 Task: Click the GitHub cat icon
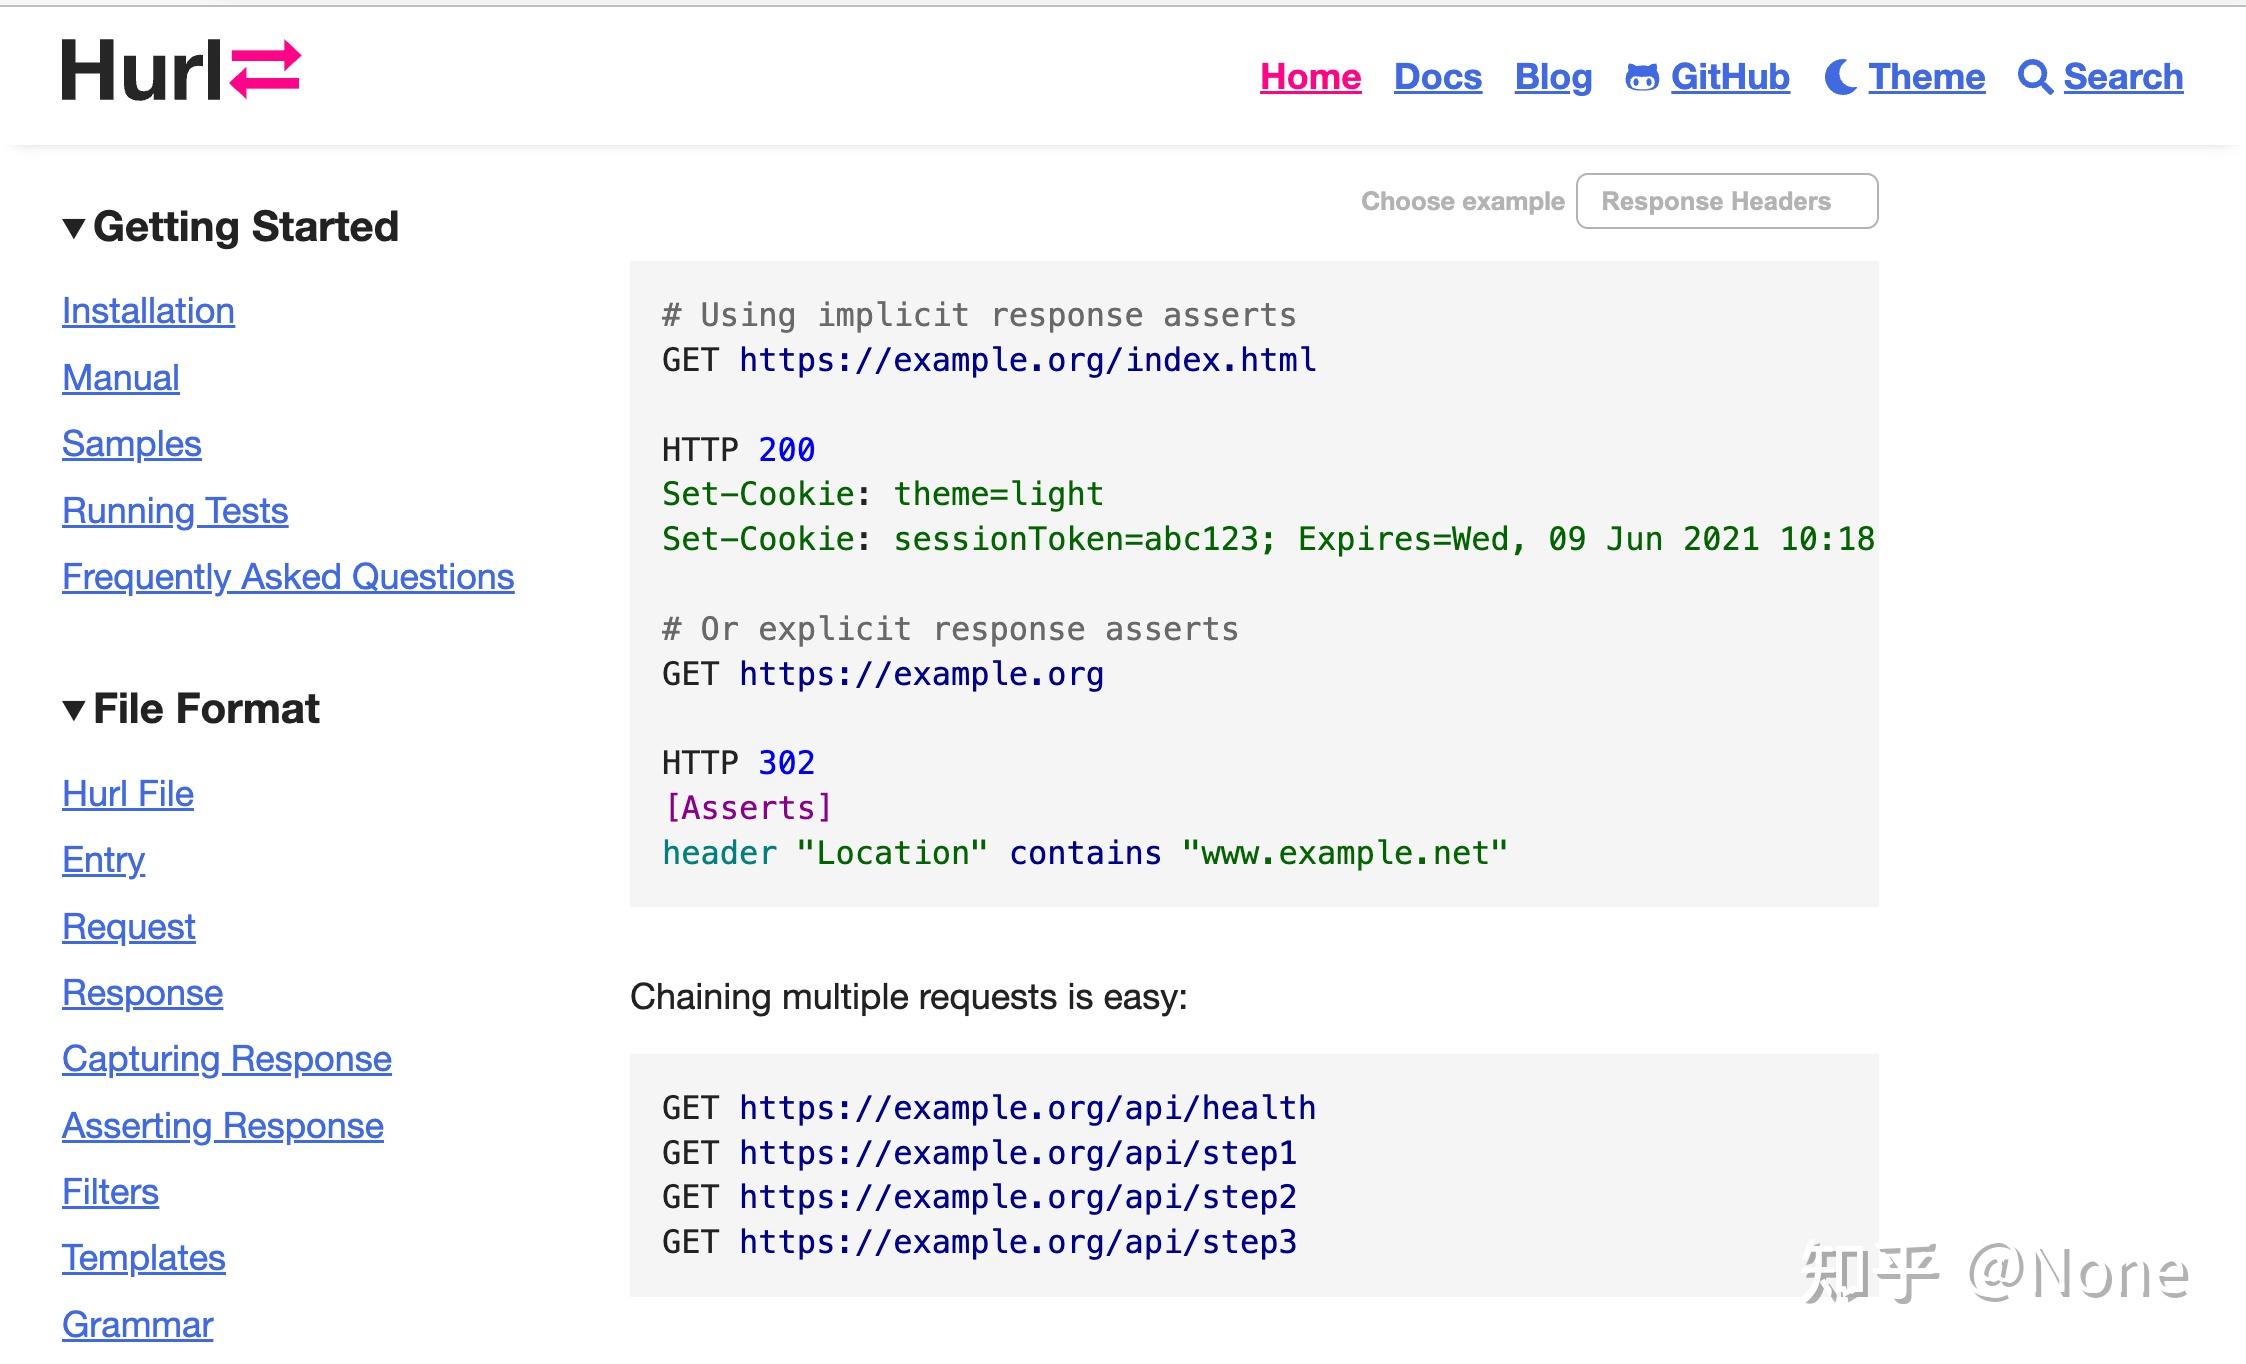click(x=1641, y=77)
